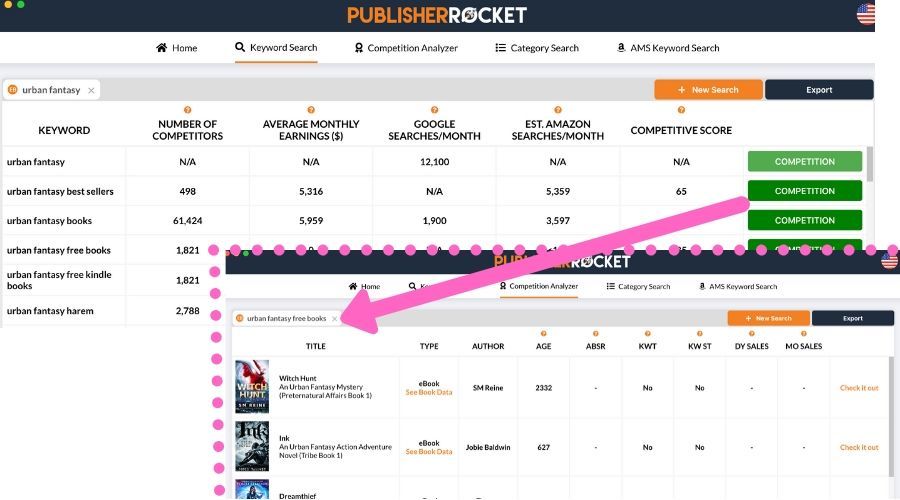The width and height of the screenshot is (900, 500).
Task: Click Export button next to urban fantasy tab
Action: coord(819,90)
